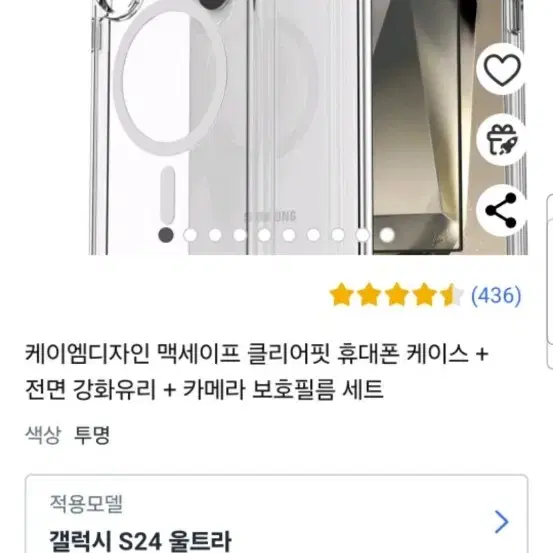Viewport: 553px width, 553px height.
Task: Tap the main product phone case image
Action: point(309,127)
